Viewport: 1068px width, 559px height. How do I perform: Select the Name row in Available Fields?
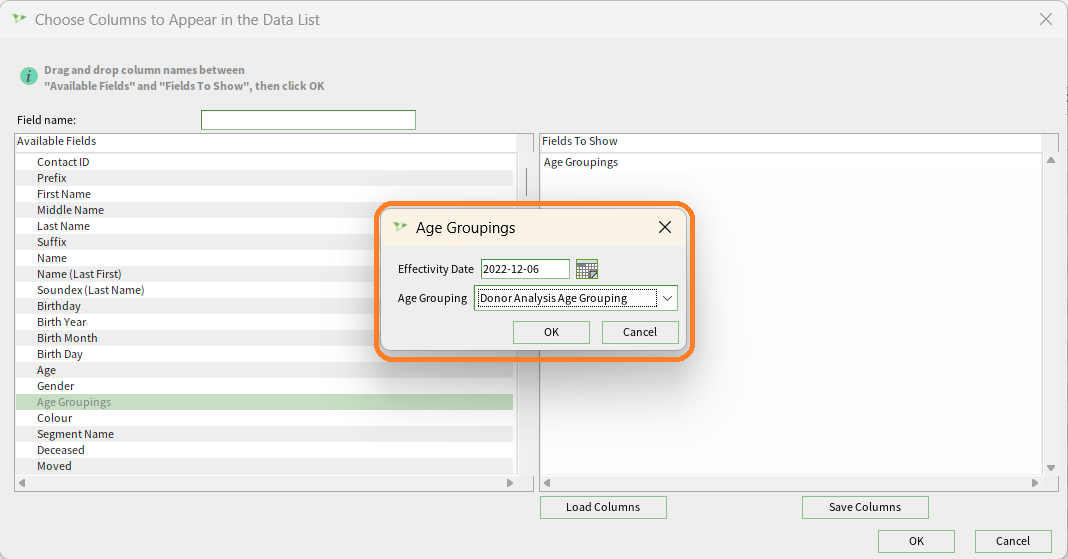(264, 258)
